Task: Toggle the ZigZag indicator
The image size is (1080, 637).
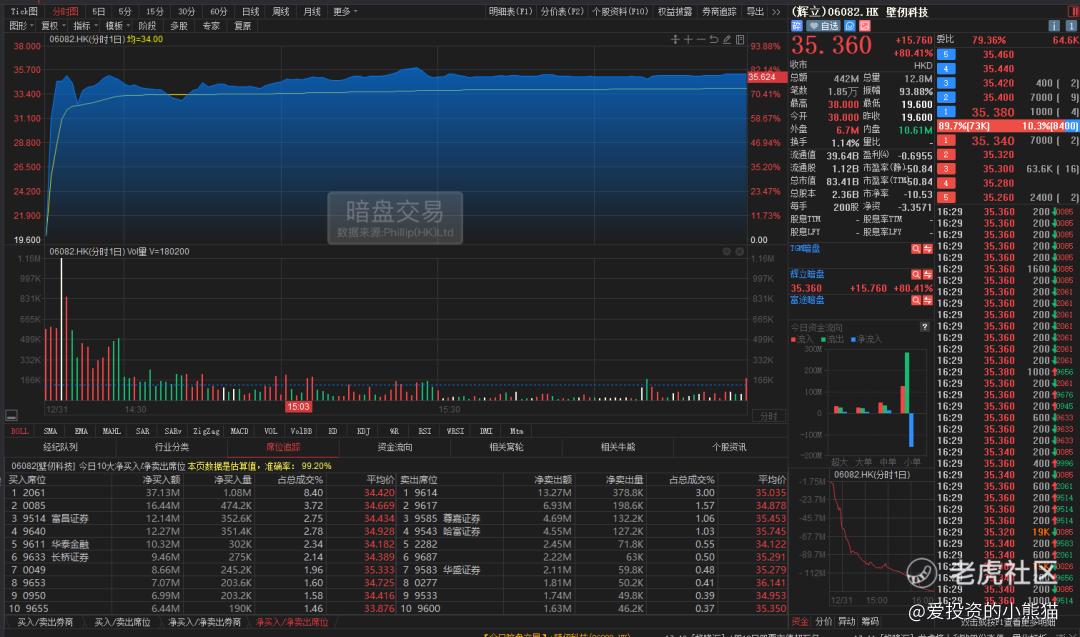Action: pyautogui.click(x=206, y=431)
